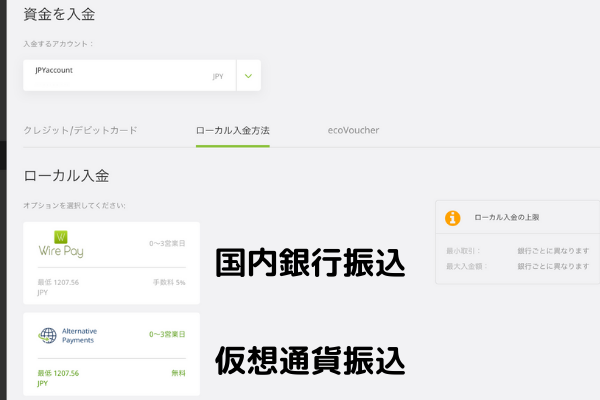Switch to クレジット/デビットカード tab
Viewport: 600px width, 400px height.
click(x=80, y=130)
